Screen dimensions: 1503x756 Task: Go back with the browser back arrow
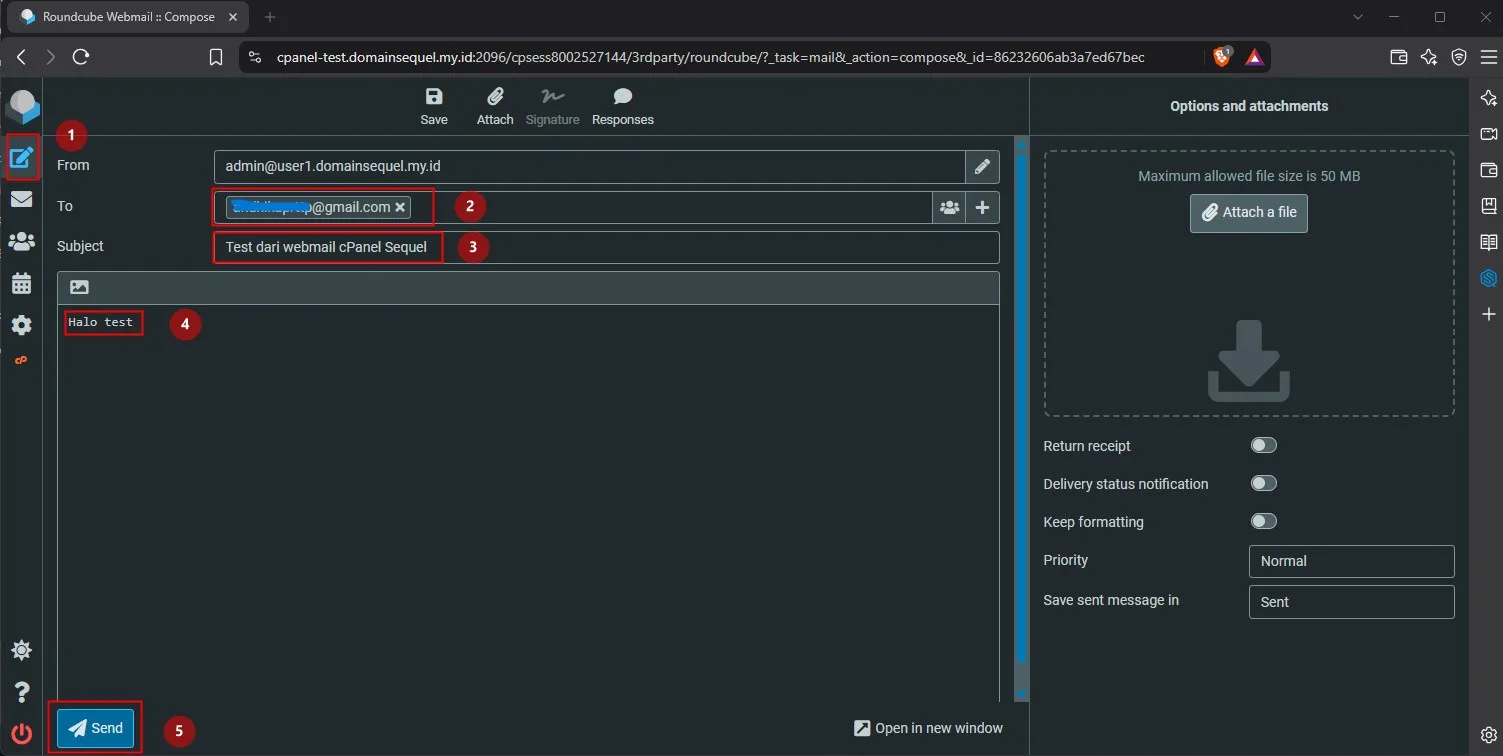pyautogui.click(x=21, y=57)
